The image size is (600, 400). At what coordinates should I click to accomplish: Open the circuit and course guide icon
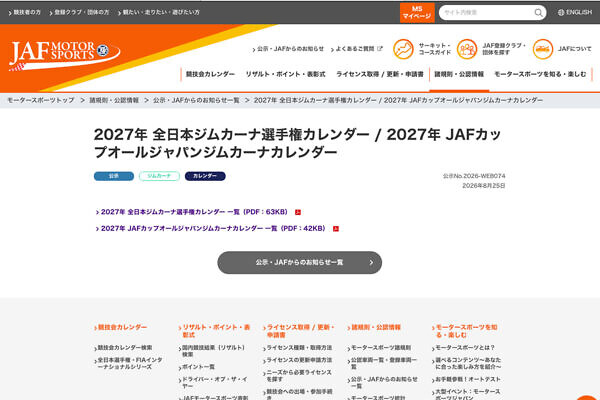403,49
